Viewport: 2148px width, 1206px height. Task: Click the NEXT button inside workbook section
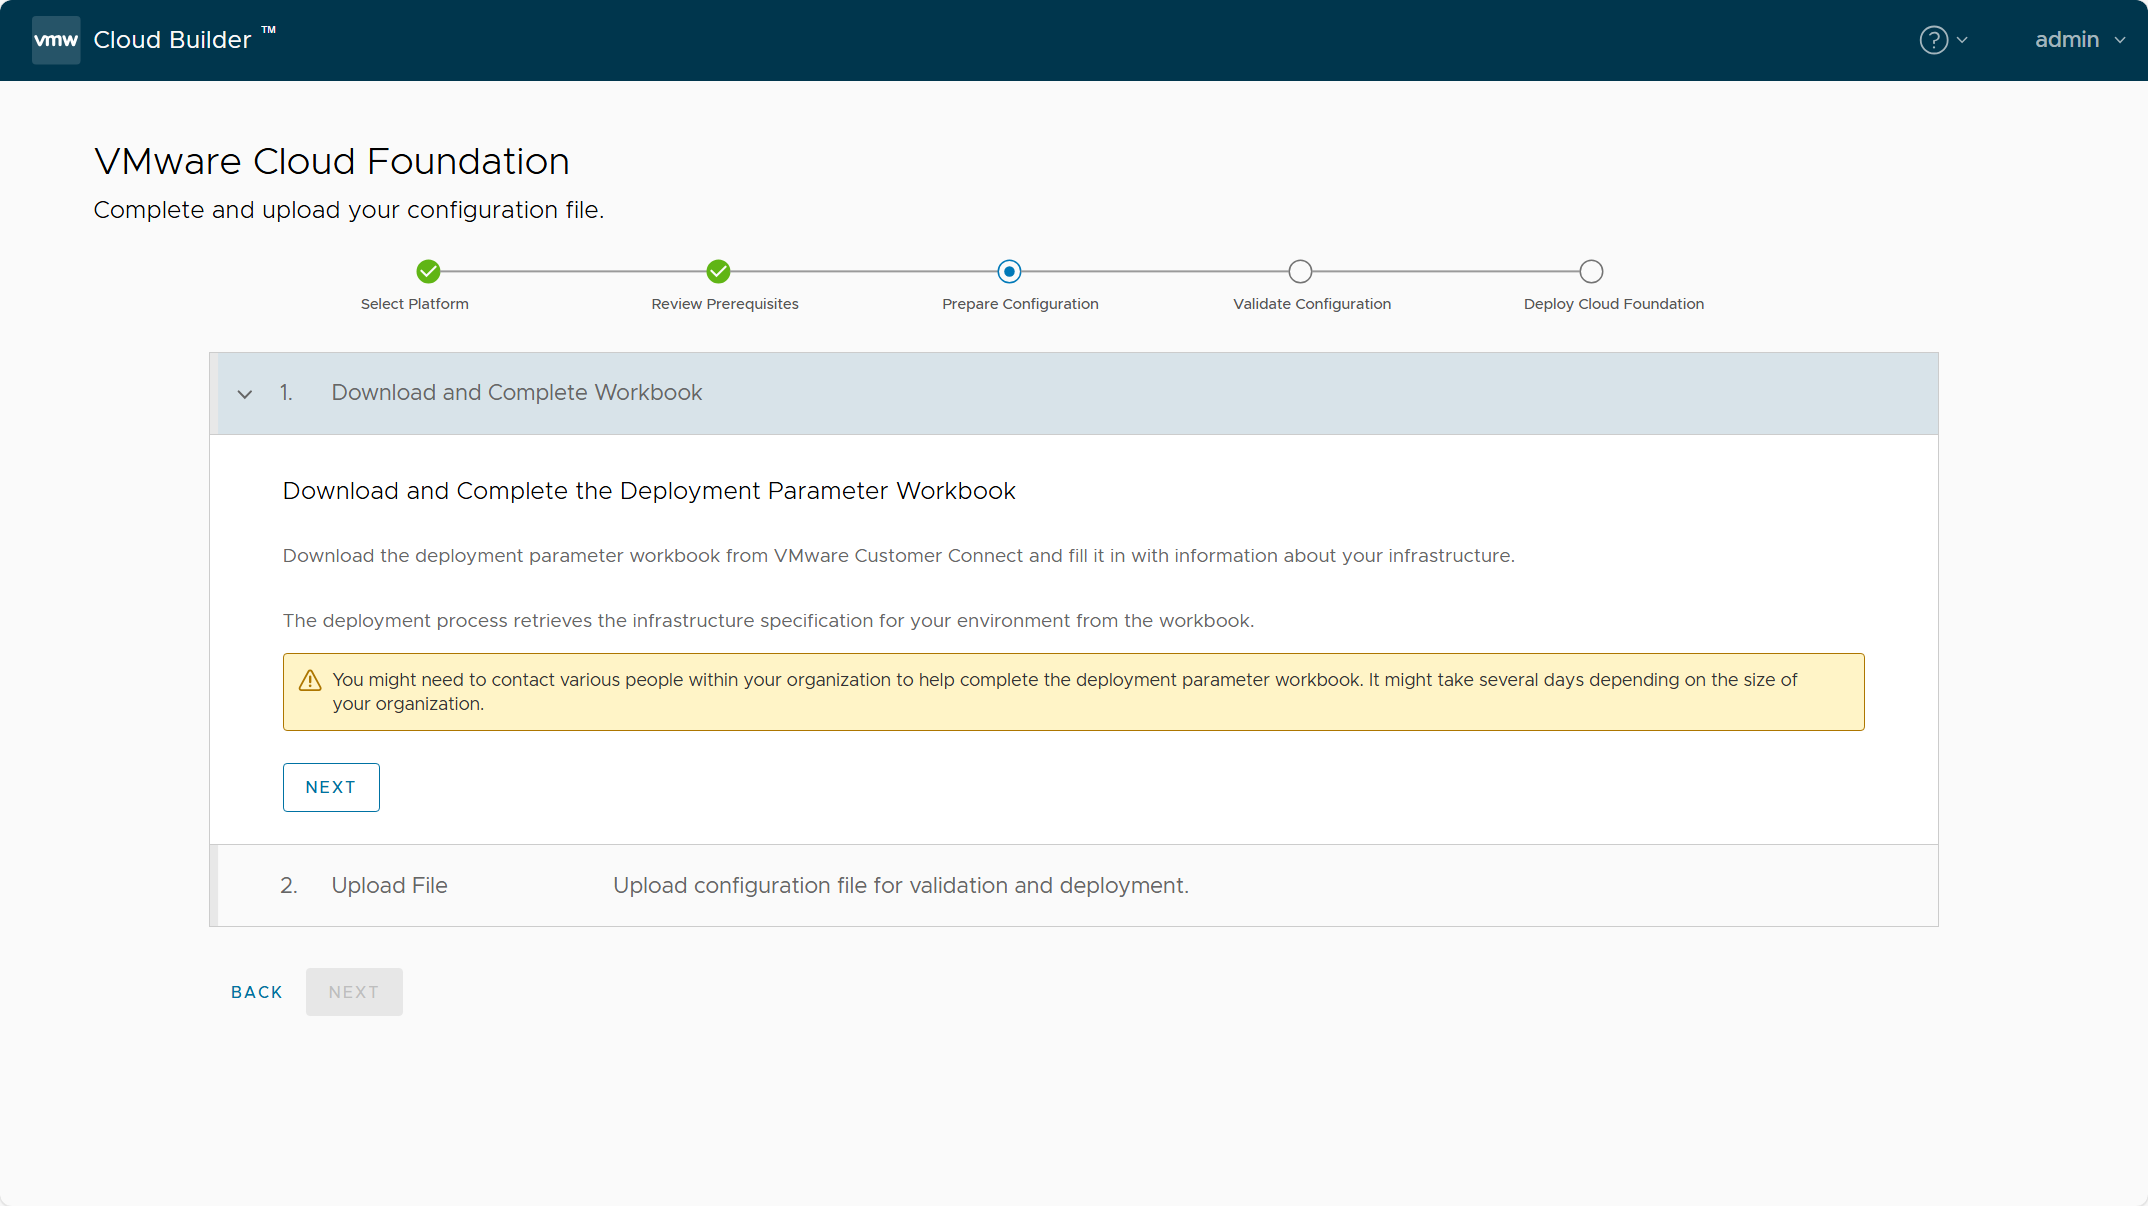(330, 787)
